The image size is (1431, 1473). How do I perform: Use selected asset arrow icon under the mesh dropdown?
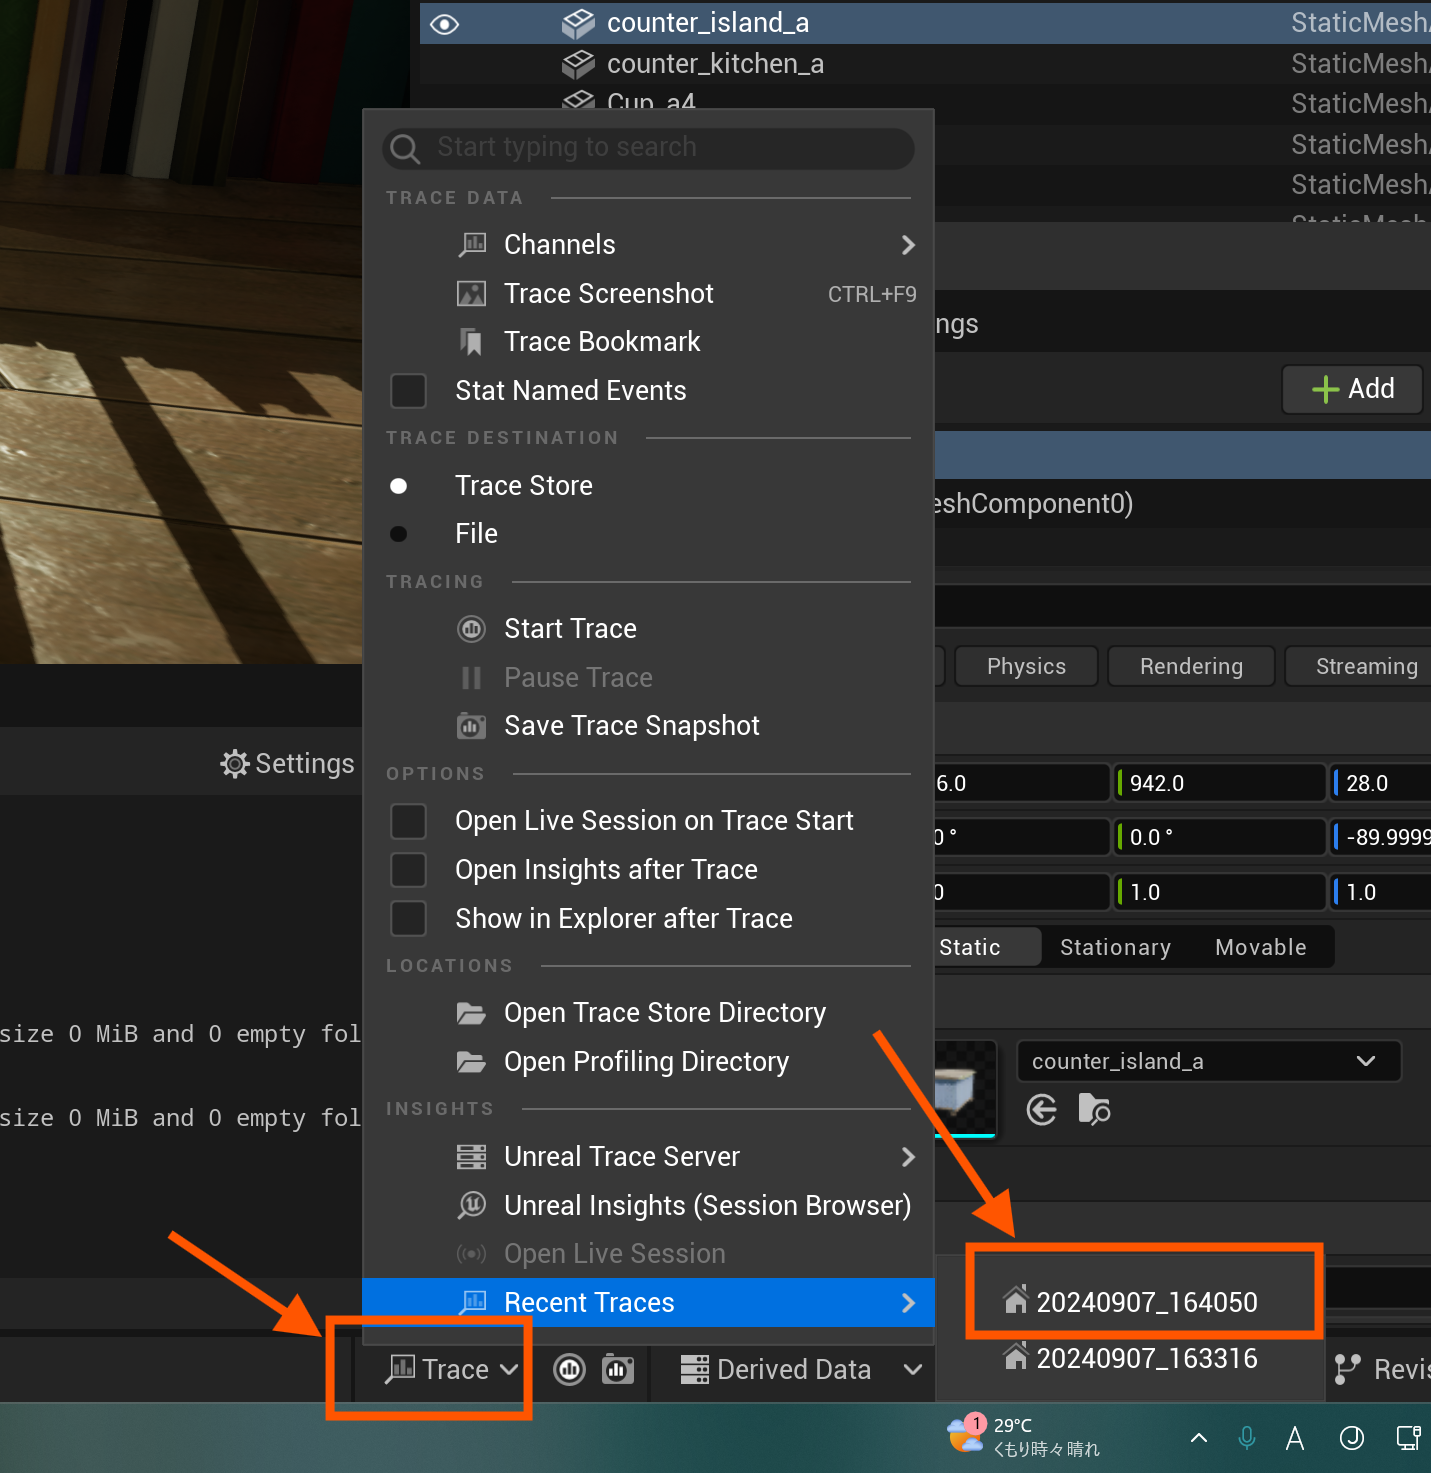pyautogui.click(x=1042, y=1110)
